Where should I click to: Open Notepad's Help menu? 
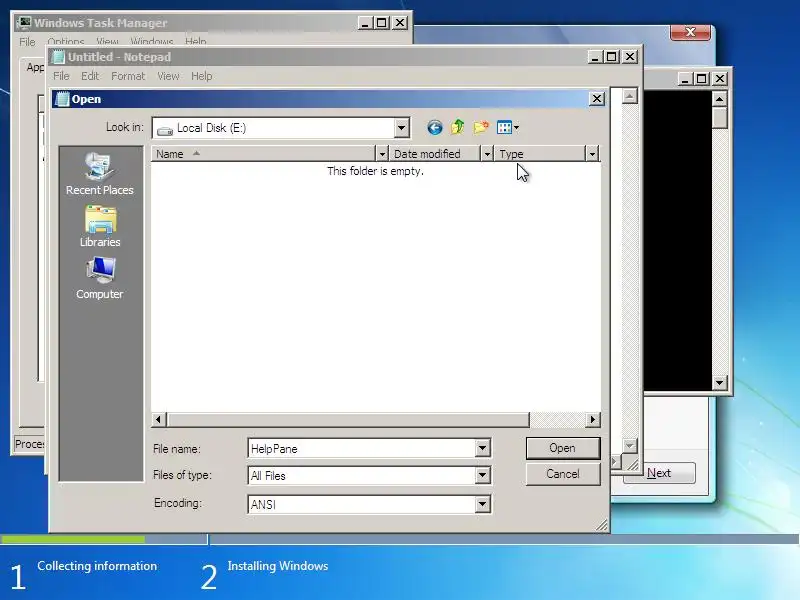[202, 76]
